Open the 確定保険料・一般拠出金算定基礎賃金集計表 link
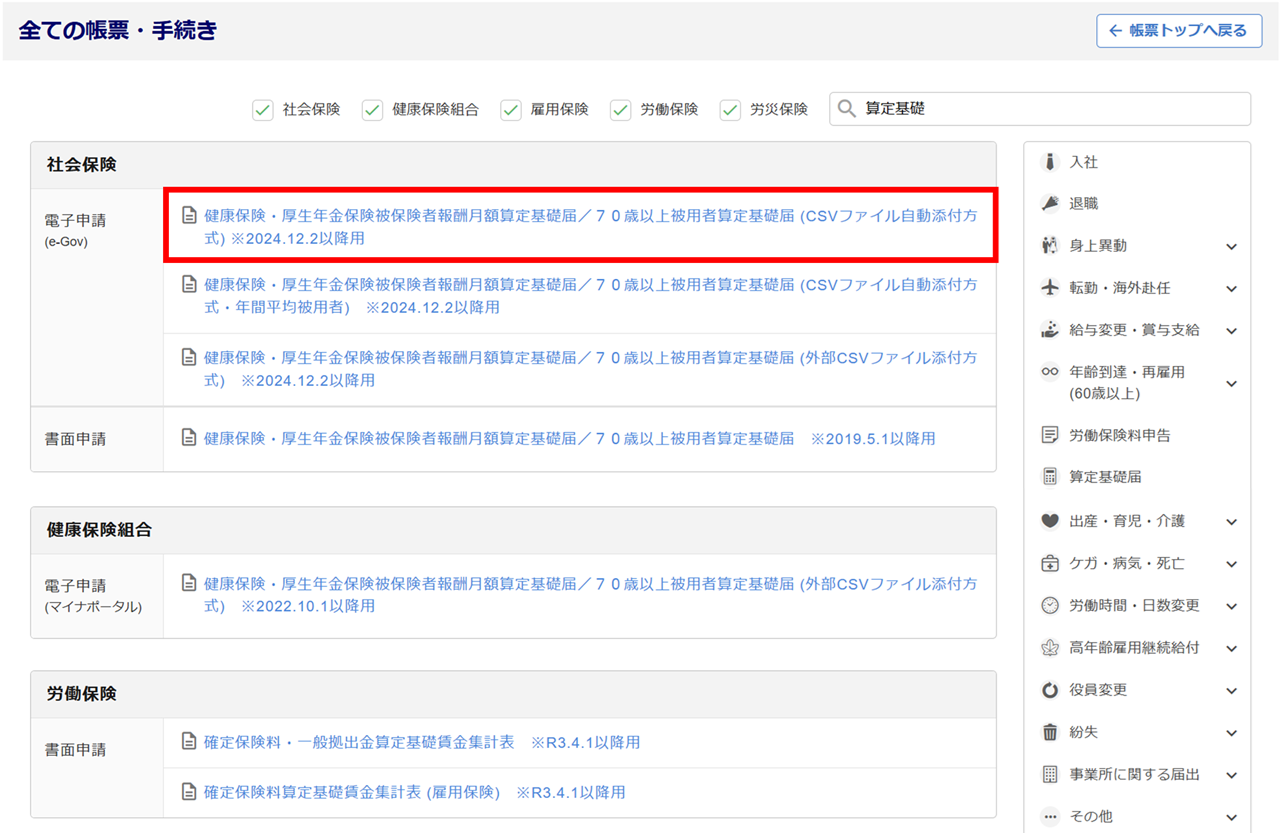This screenshot has width=1280, height=833. (359, 742)
